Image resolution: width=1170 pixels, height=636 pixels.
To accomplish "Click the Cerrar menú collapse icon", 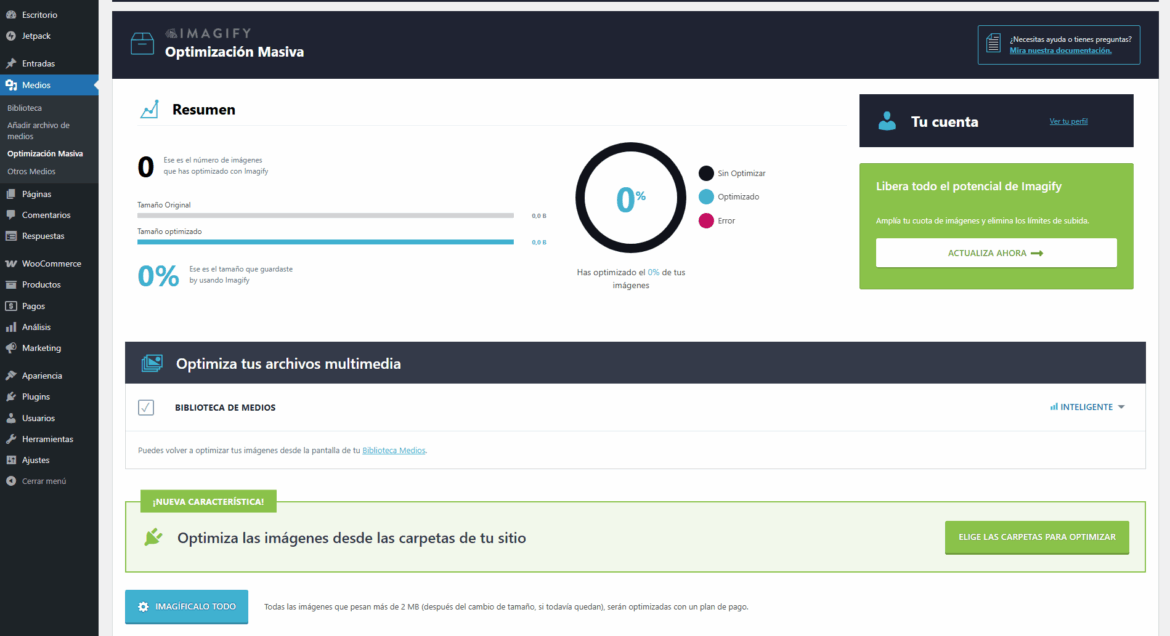I will 11,481.
